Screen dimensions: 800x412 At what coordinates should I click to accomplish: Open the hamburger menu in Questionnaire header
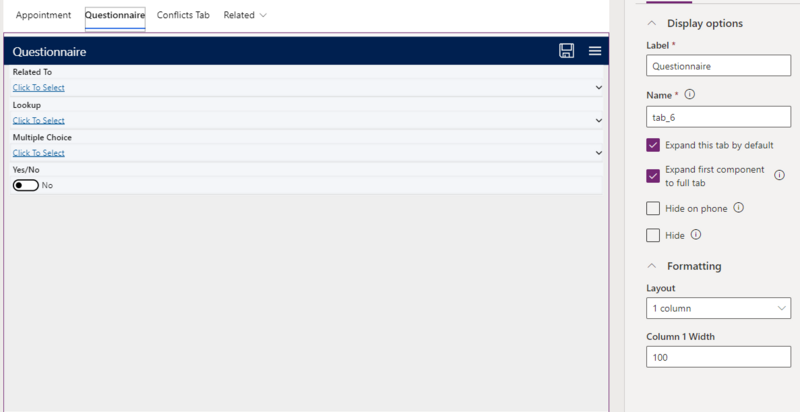pos(595,51)
